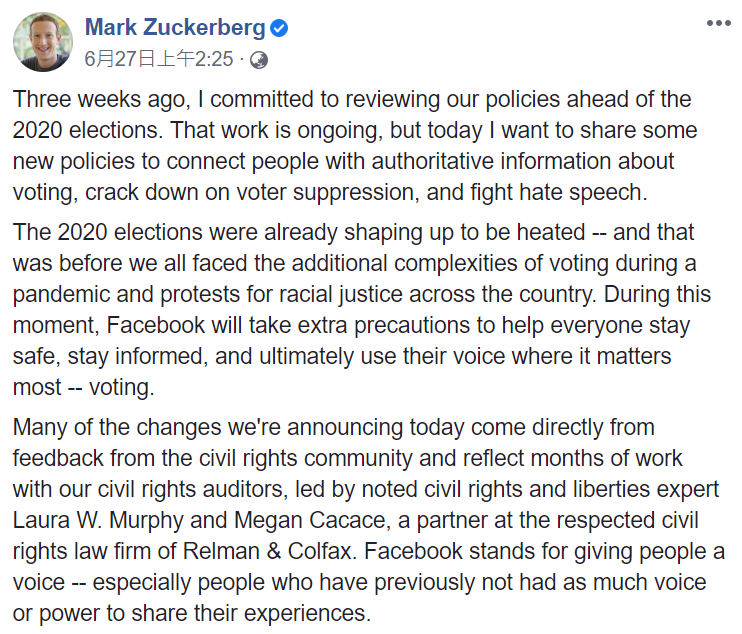Click the closing words 'share their experiences'

(x=248, y=613)
